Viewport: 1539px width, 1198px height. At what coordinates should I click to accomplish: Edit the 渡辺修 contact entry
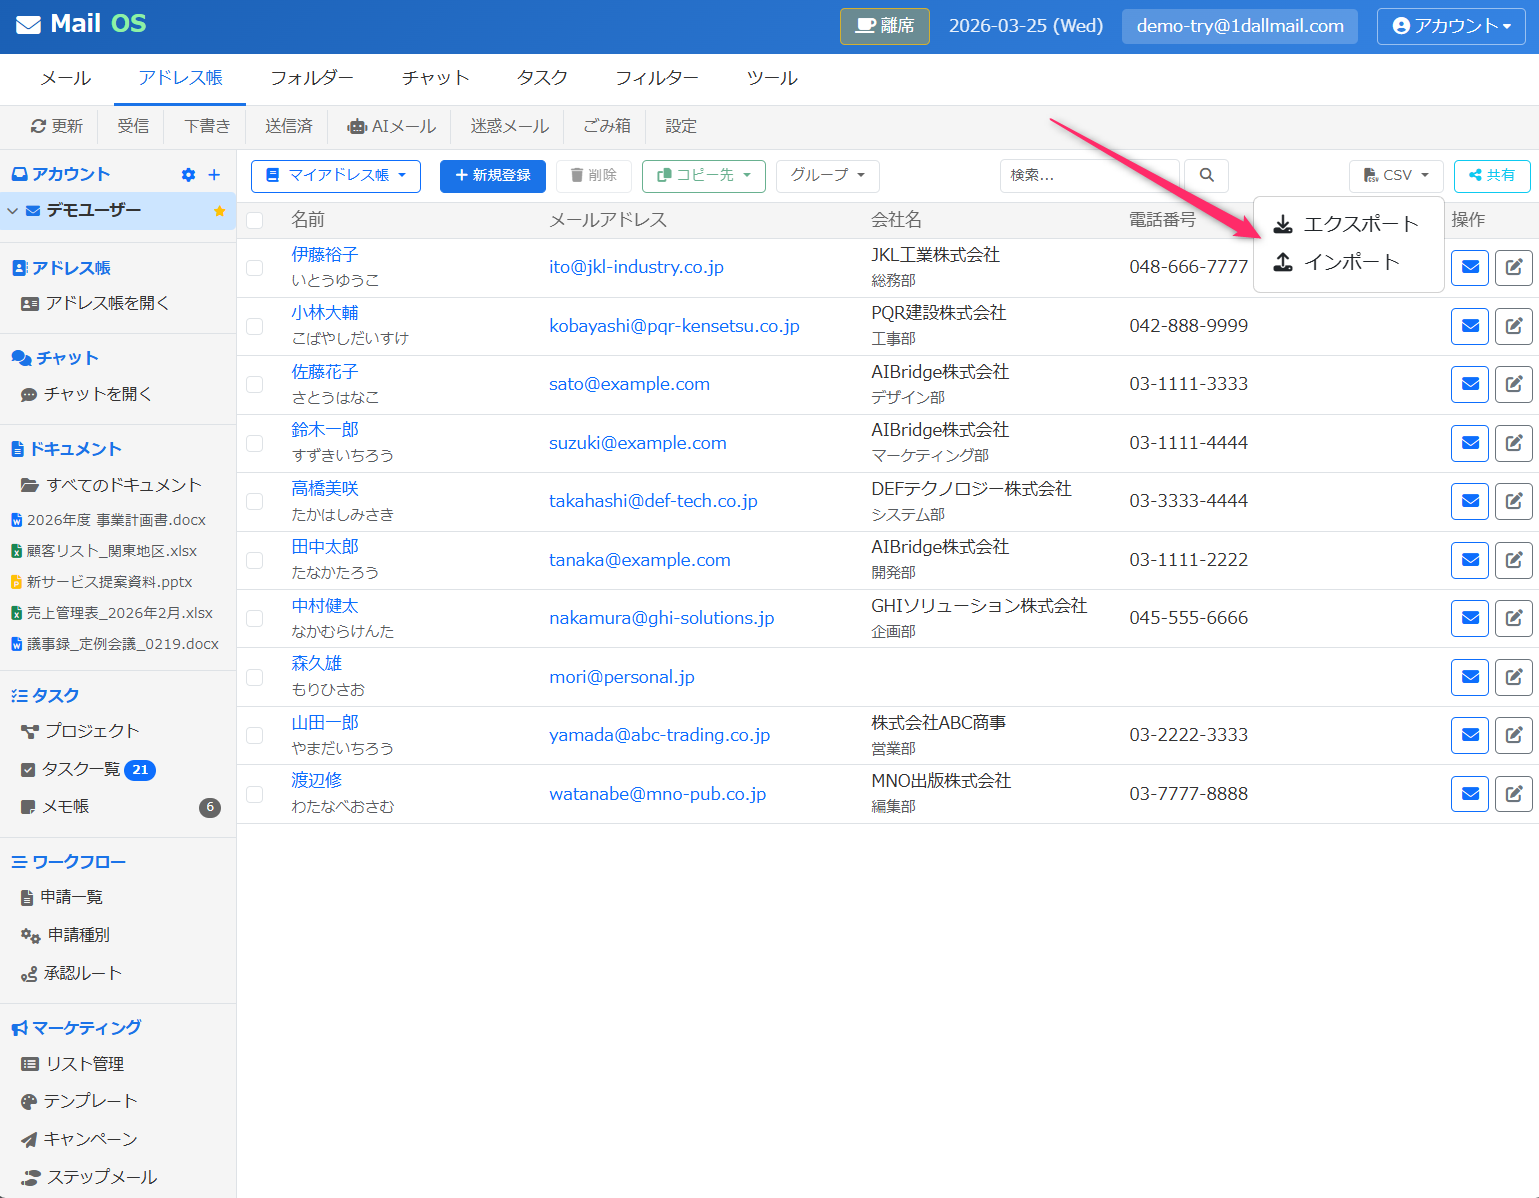point(1514,794)
